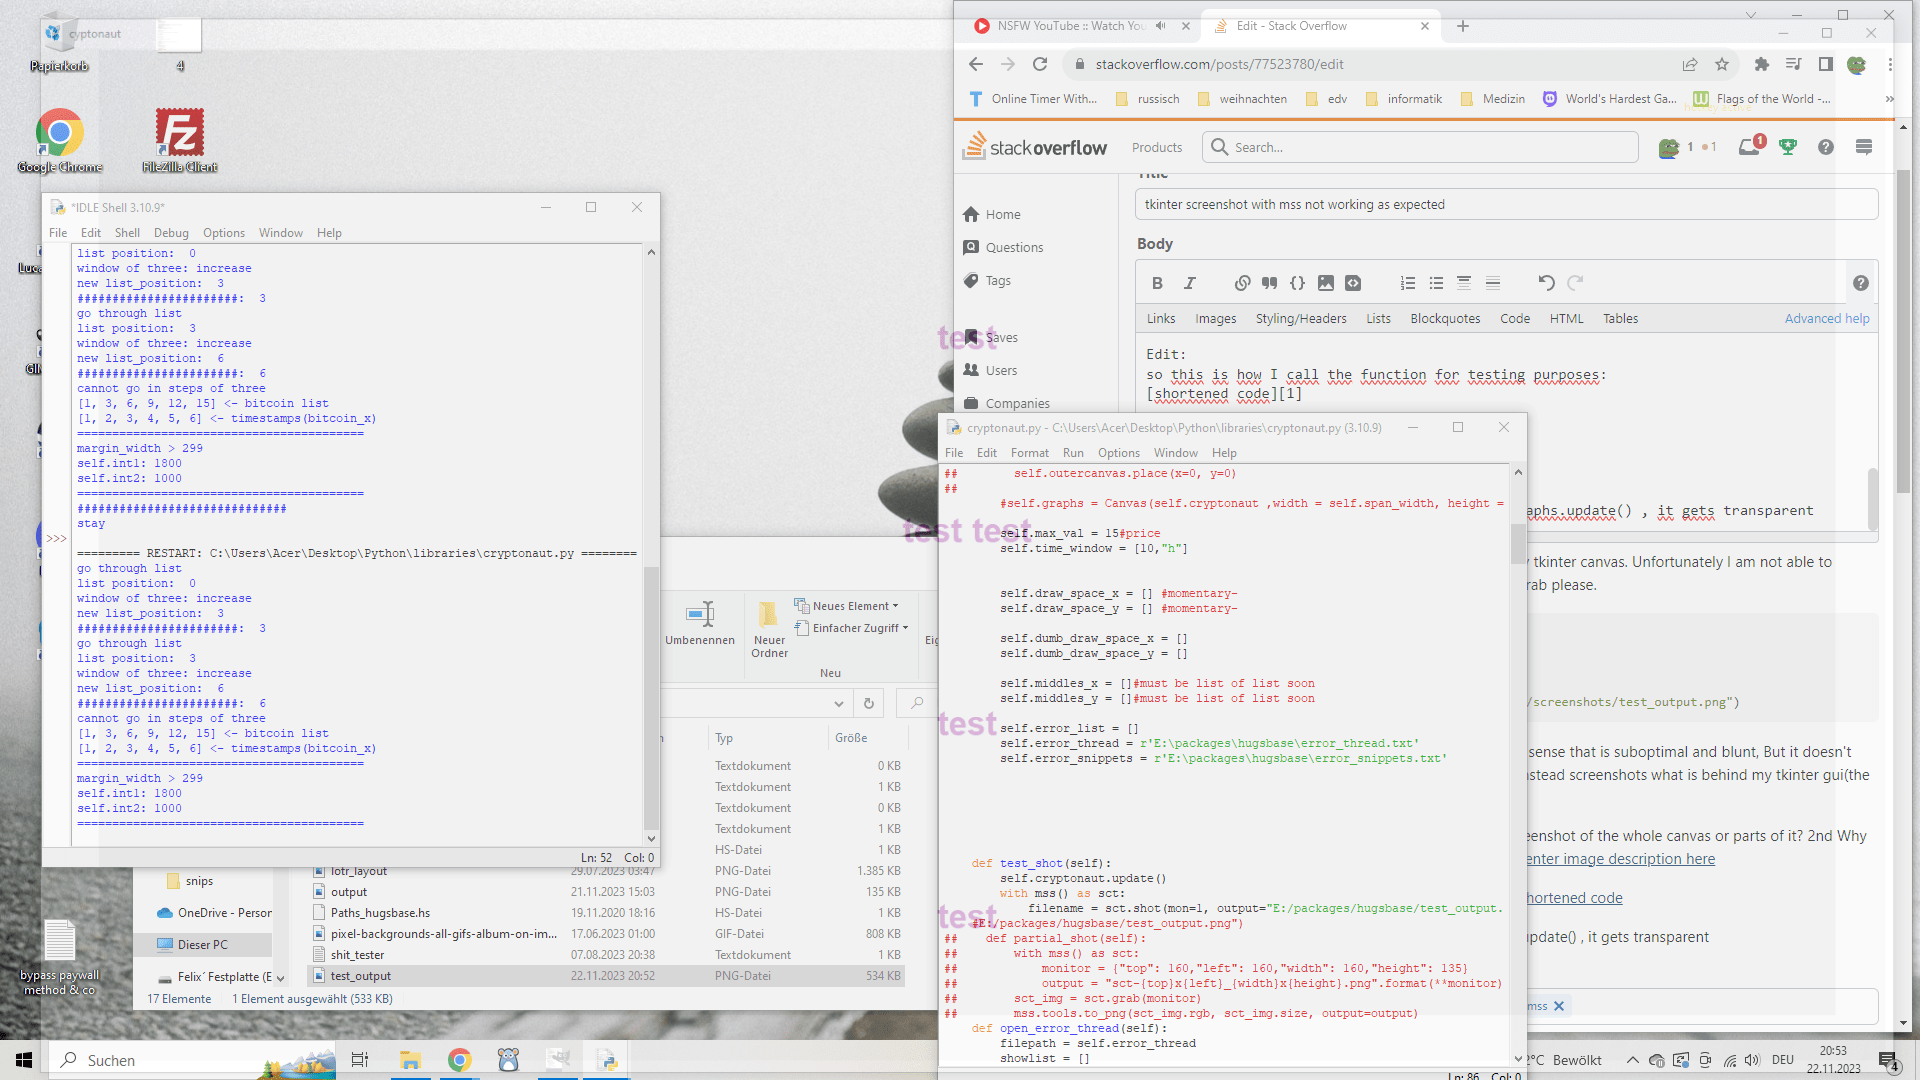Click the cryptonaut.py editor vertical scrollbar
The height and width of the screenshot is (1080, 1920).
[x=1518, y=544]
